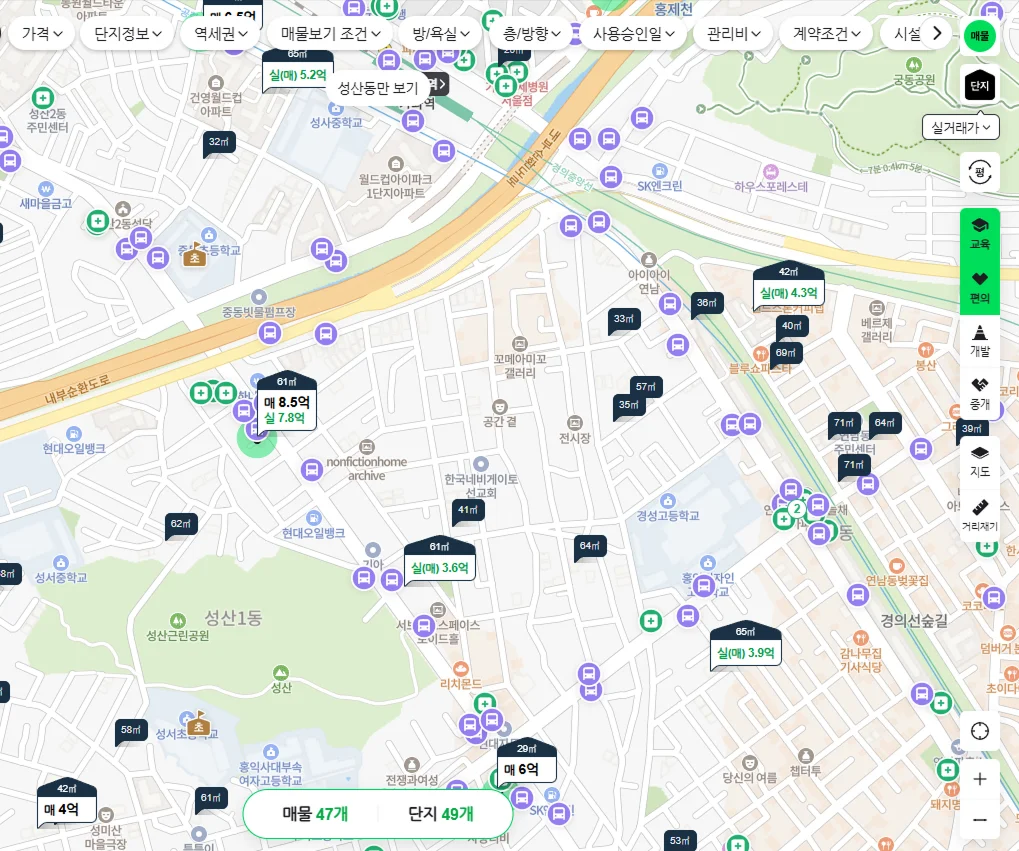The height and width of the screenshot is (851, 1019).
Task: Expand the 역세권 filter
Action: tap(221, 33)
